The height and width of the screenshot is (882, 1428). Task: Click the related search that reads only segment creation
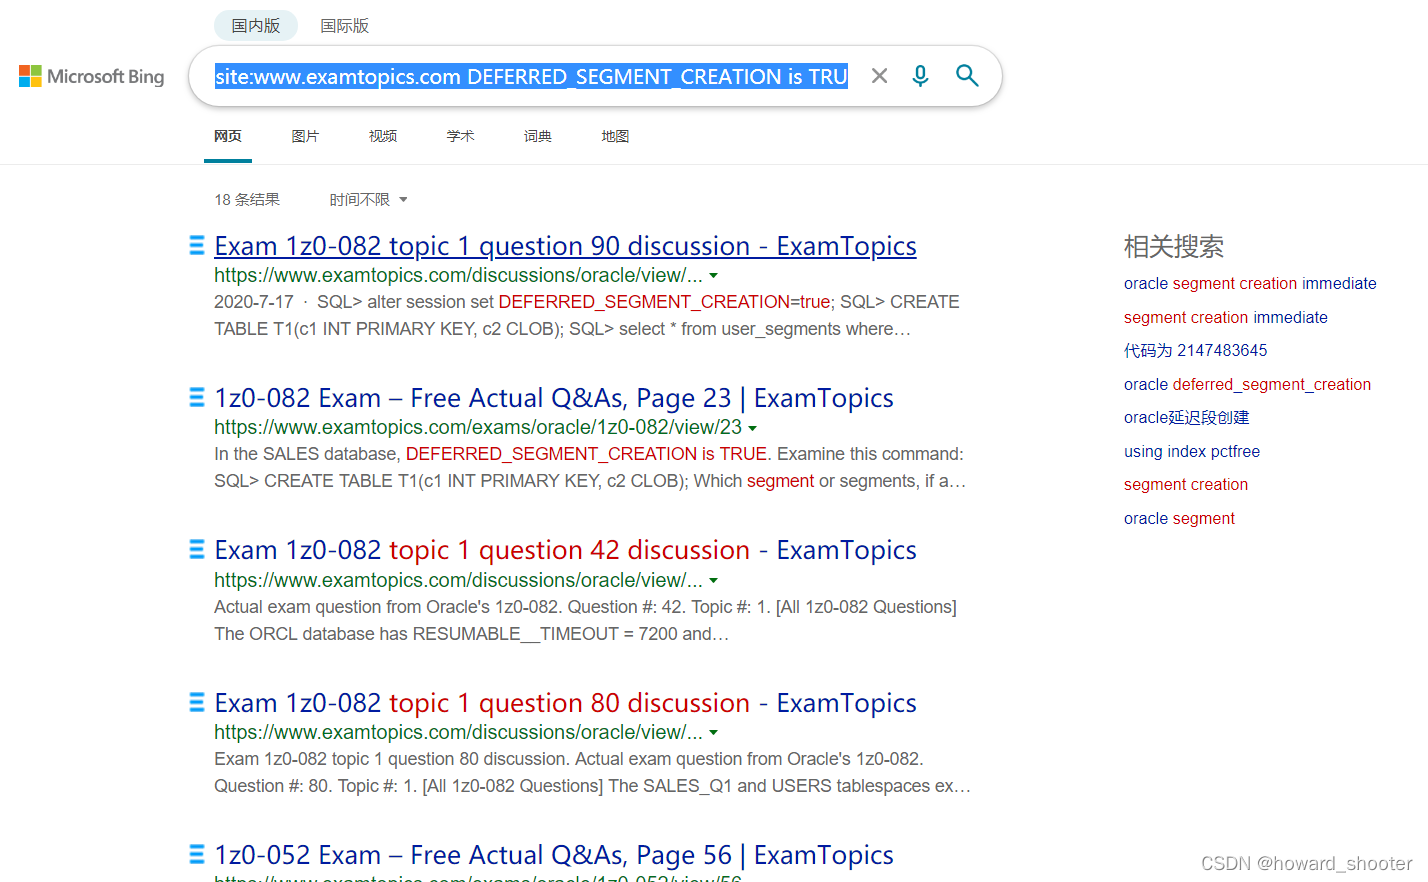(1186, 485)
